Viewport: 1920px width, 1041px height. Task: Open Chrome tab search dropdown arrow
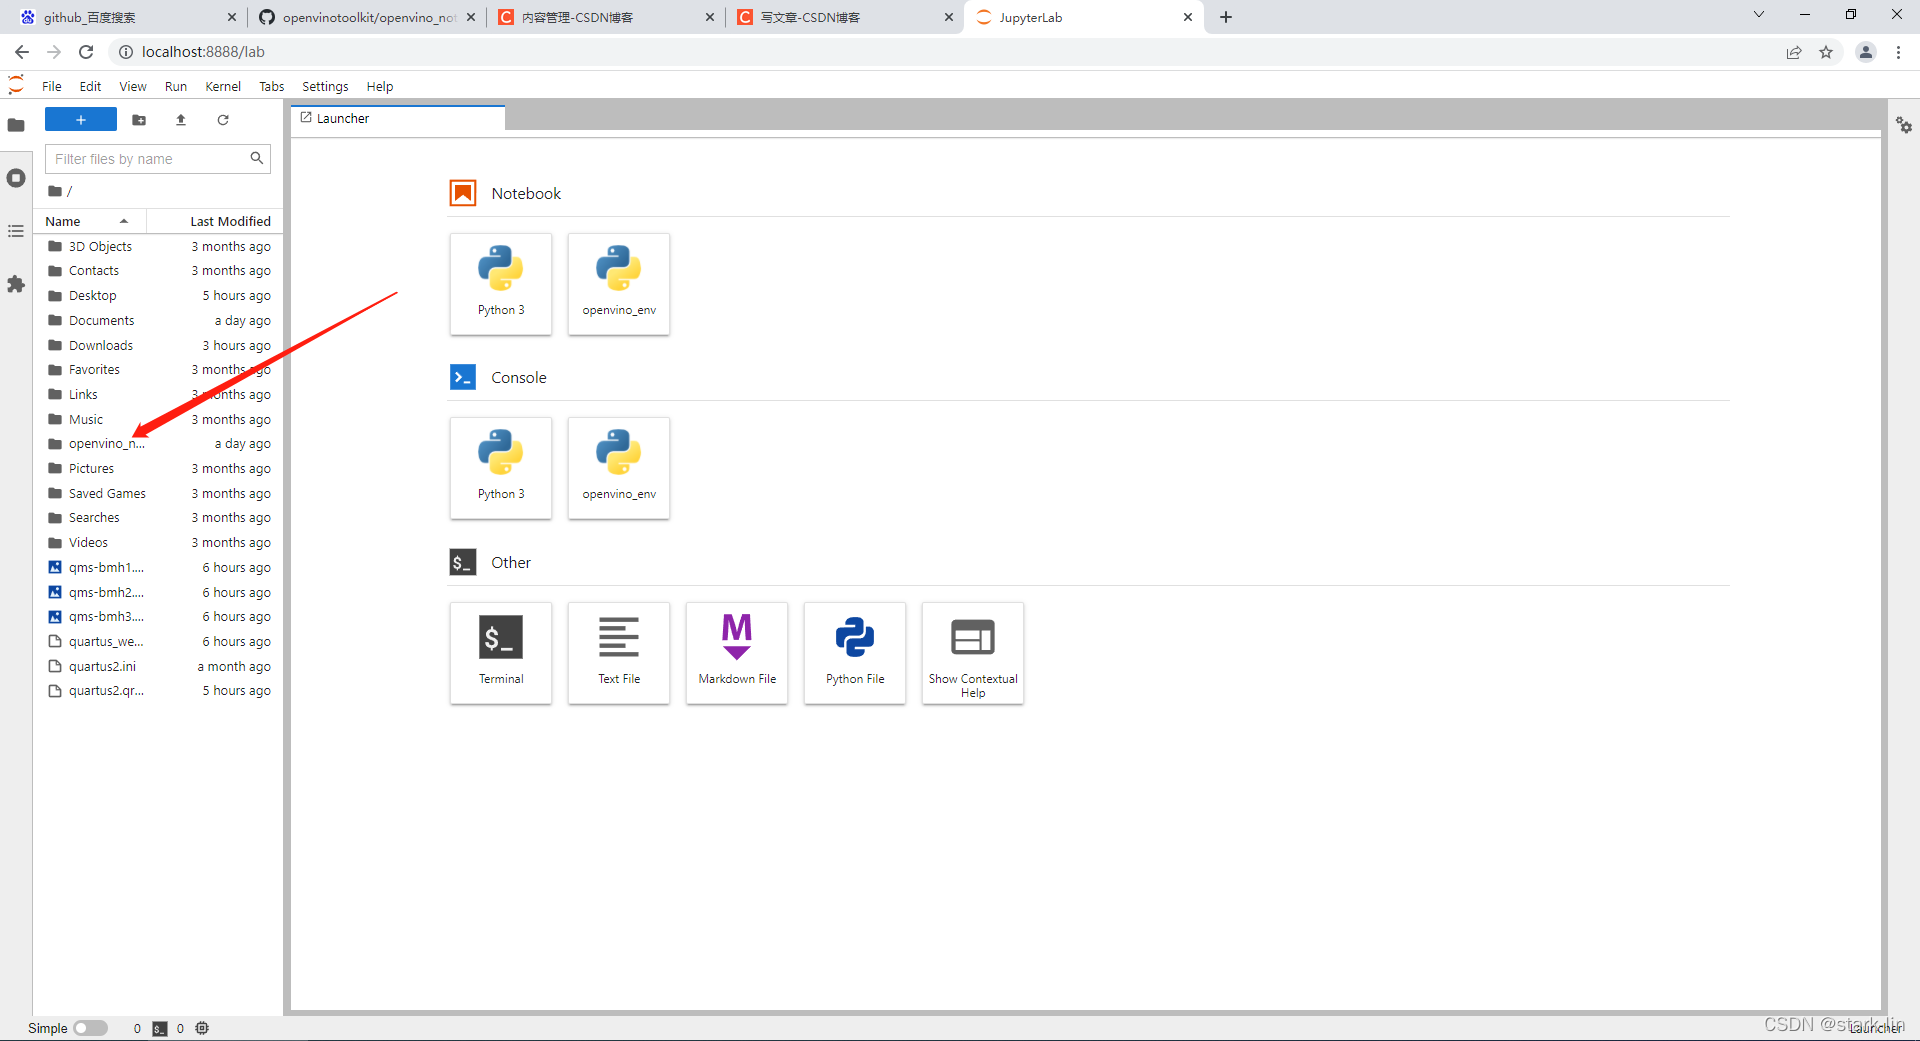1759,15
